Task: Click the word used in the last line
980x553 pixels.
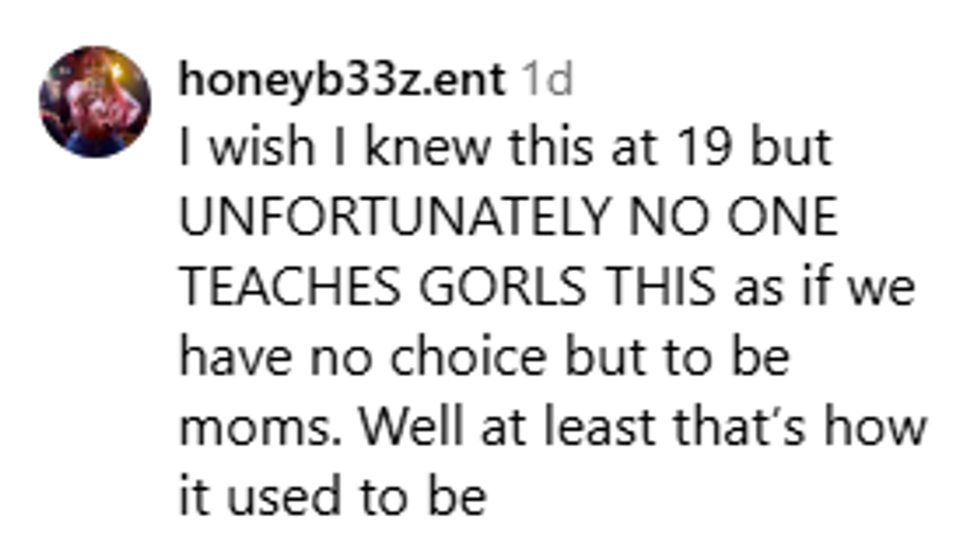Action: [282, 497]
